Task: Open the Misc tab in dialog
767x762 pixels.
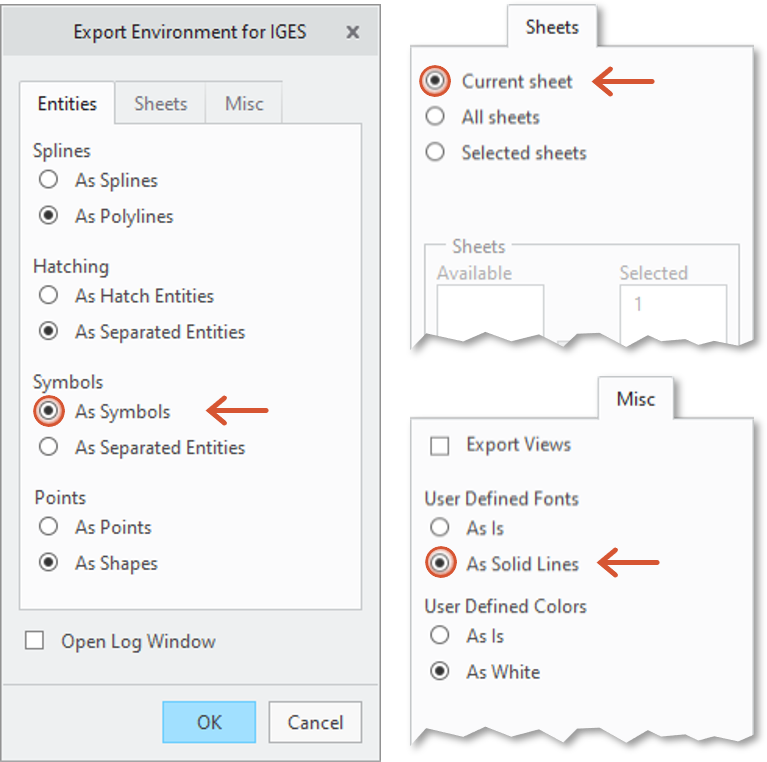Action: (244, 104)
